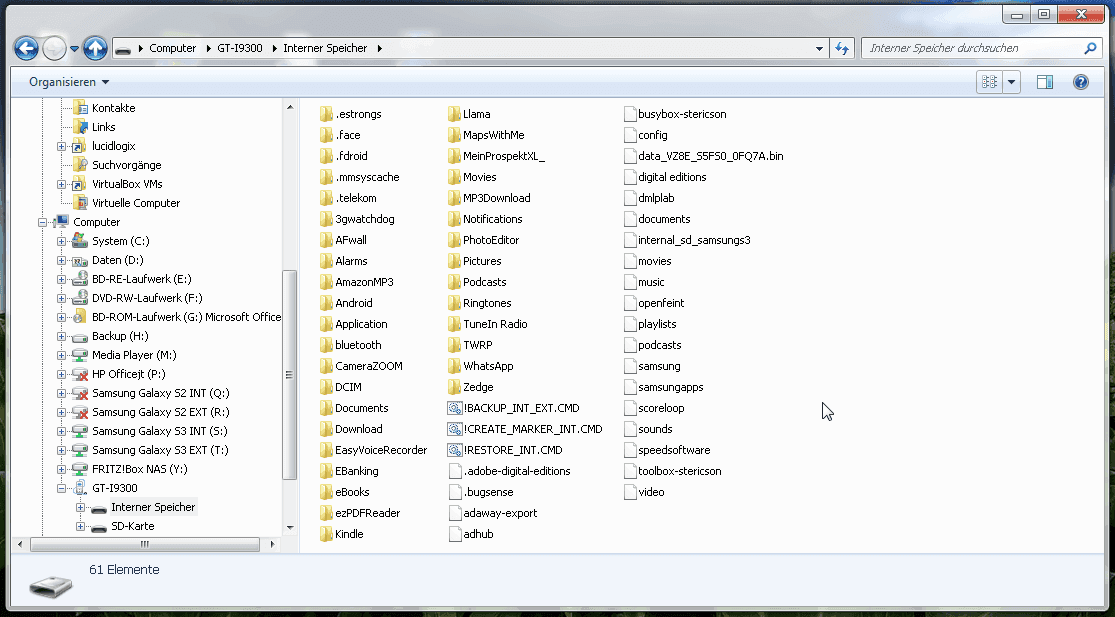Viewport: 1115px width, 617px height.
Task: Select the file named .adobe-digital-editions
Action: (516, 471)
